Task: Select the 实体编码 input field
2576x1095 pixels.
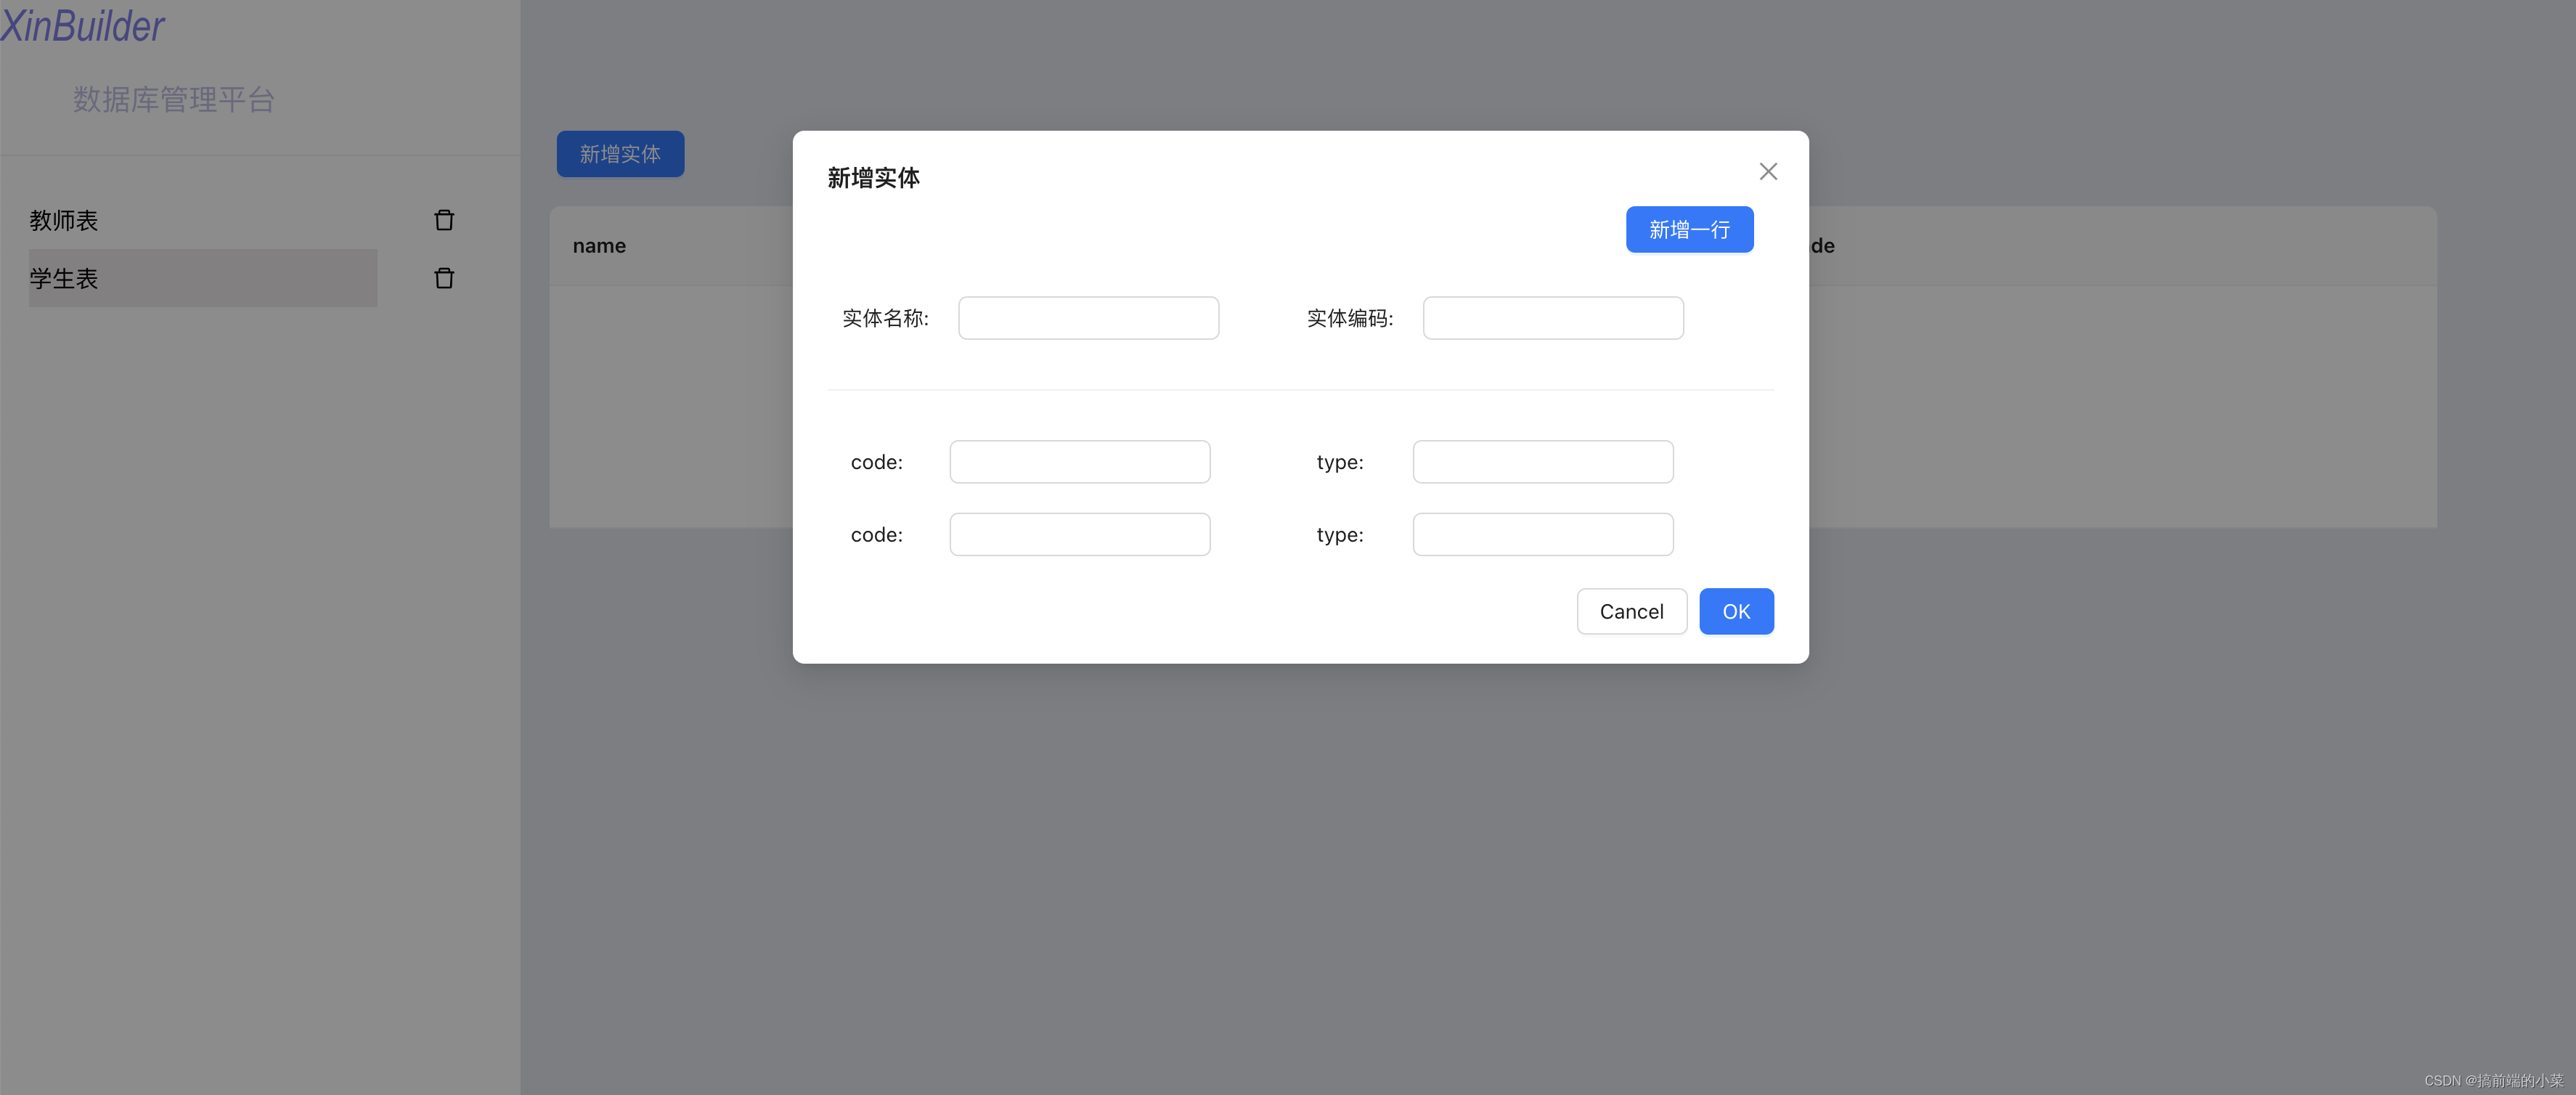Action: coord(1551,317)
